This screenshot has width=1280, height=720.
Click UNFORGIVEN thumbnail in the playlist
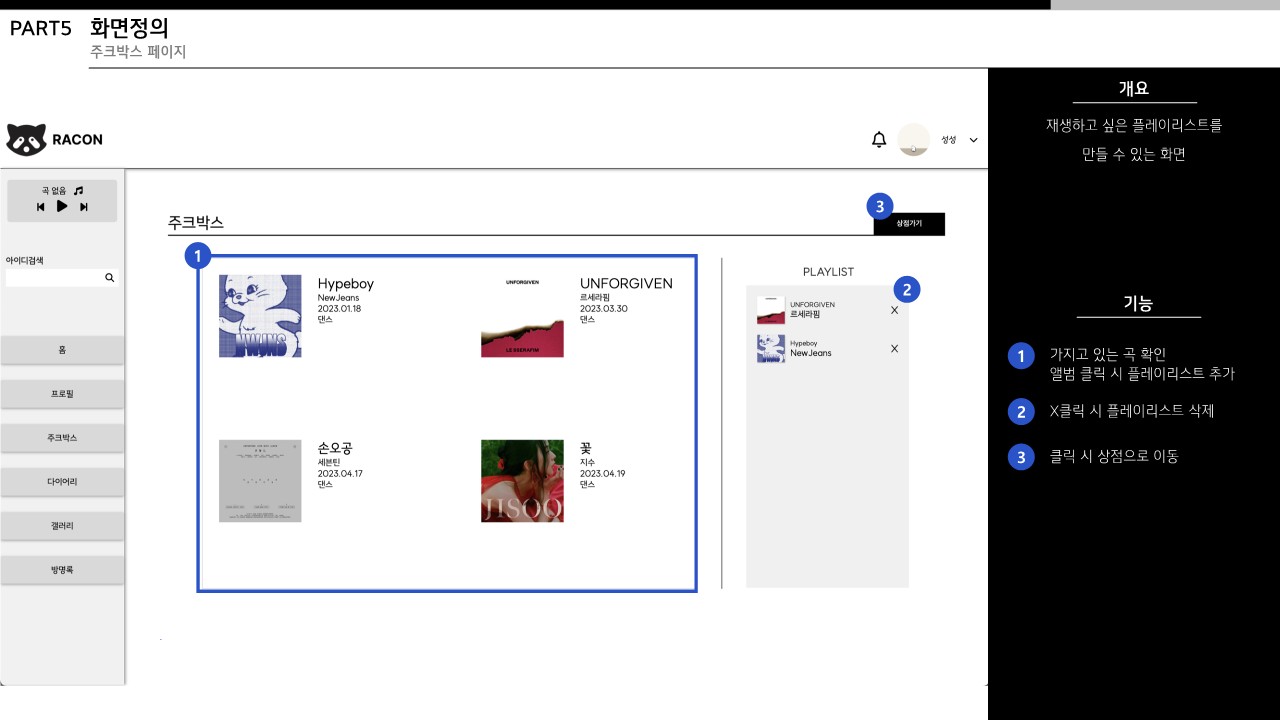point(771,310)
